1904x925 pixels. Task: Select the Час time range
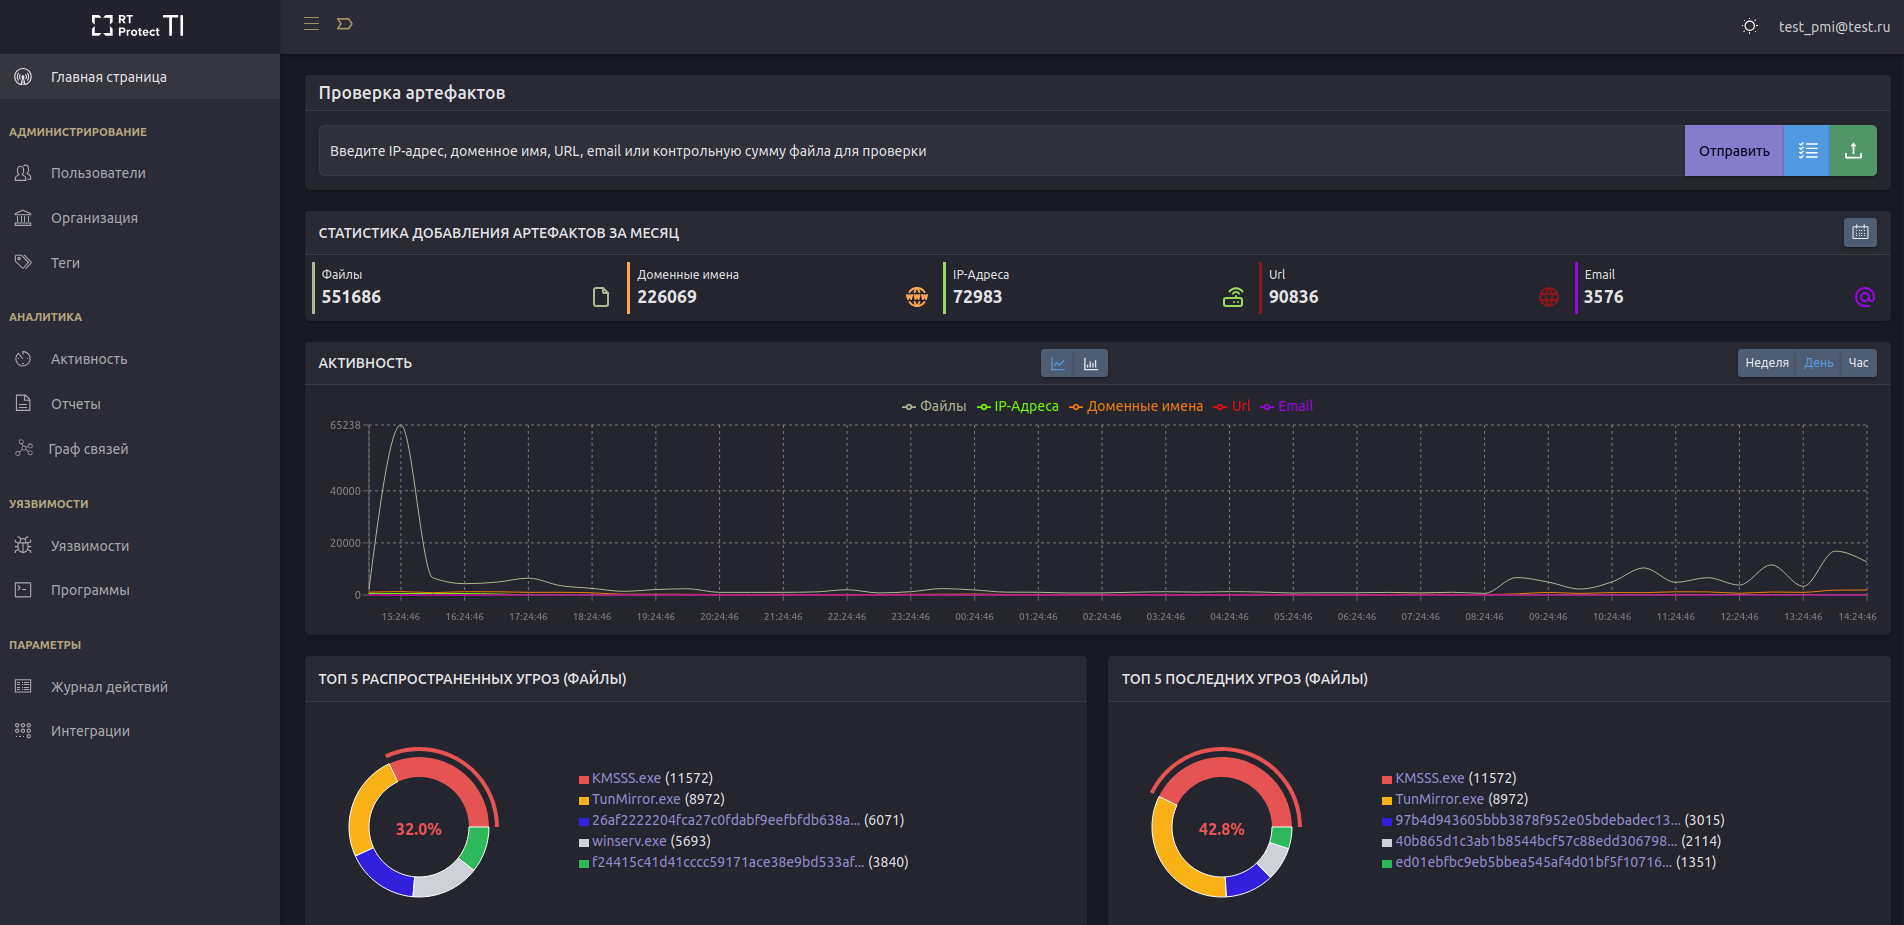(x=1858, y=363)
